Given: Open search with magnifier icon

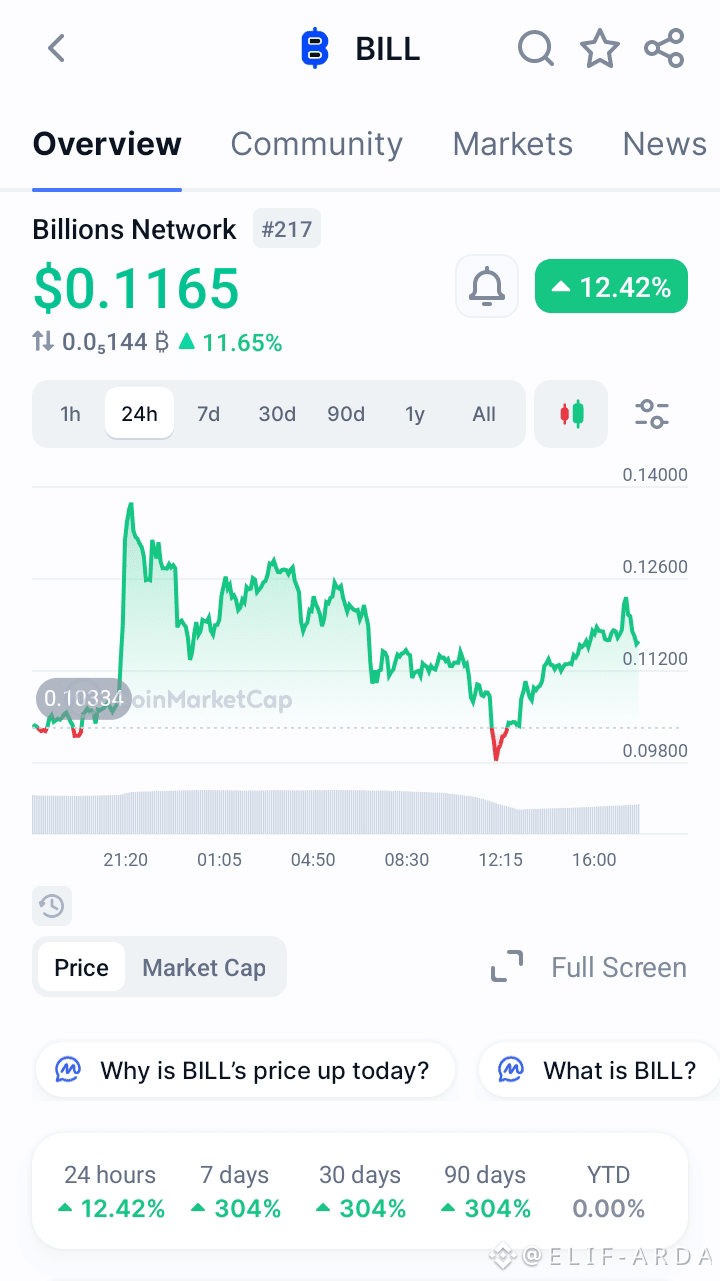Looking at the screenshot, I should click(536, 48).
